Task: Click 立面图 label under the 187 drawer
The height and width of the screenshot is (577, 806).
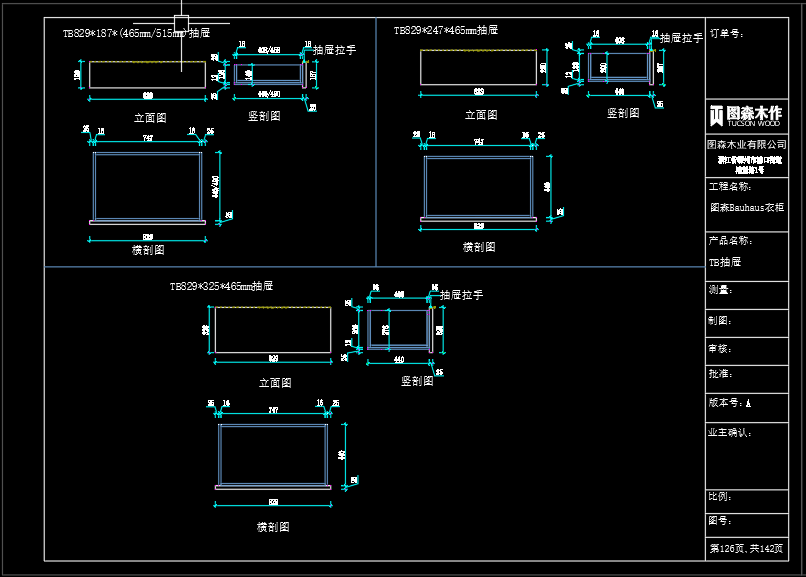Action: (x=150, y=118)
